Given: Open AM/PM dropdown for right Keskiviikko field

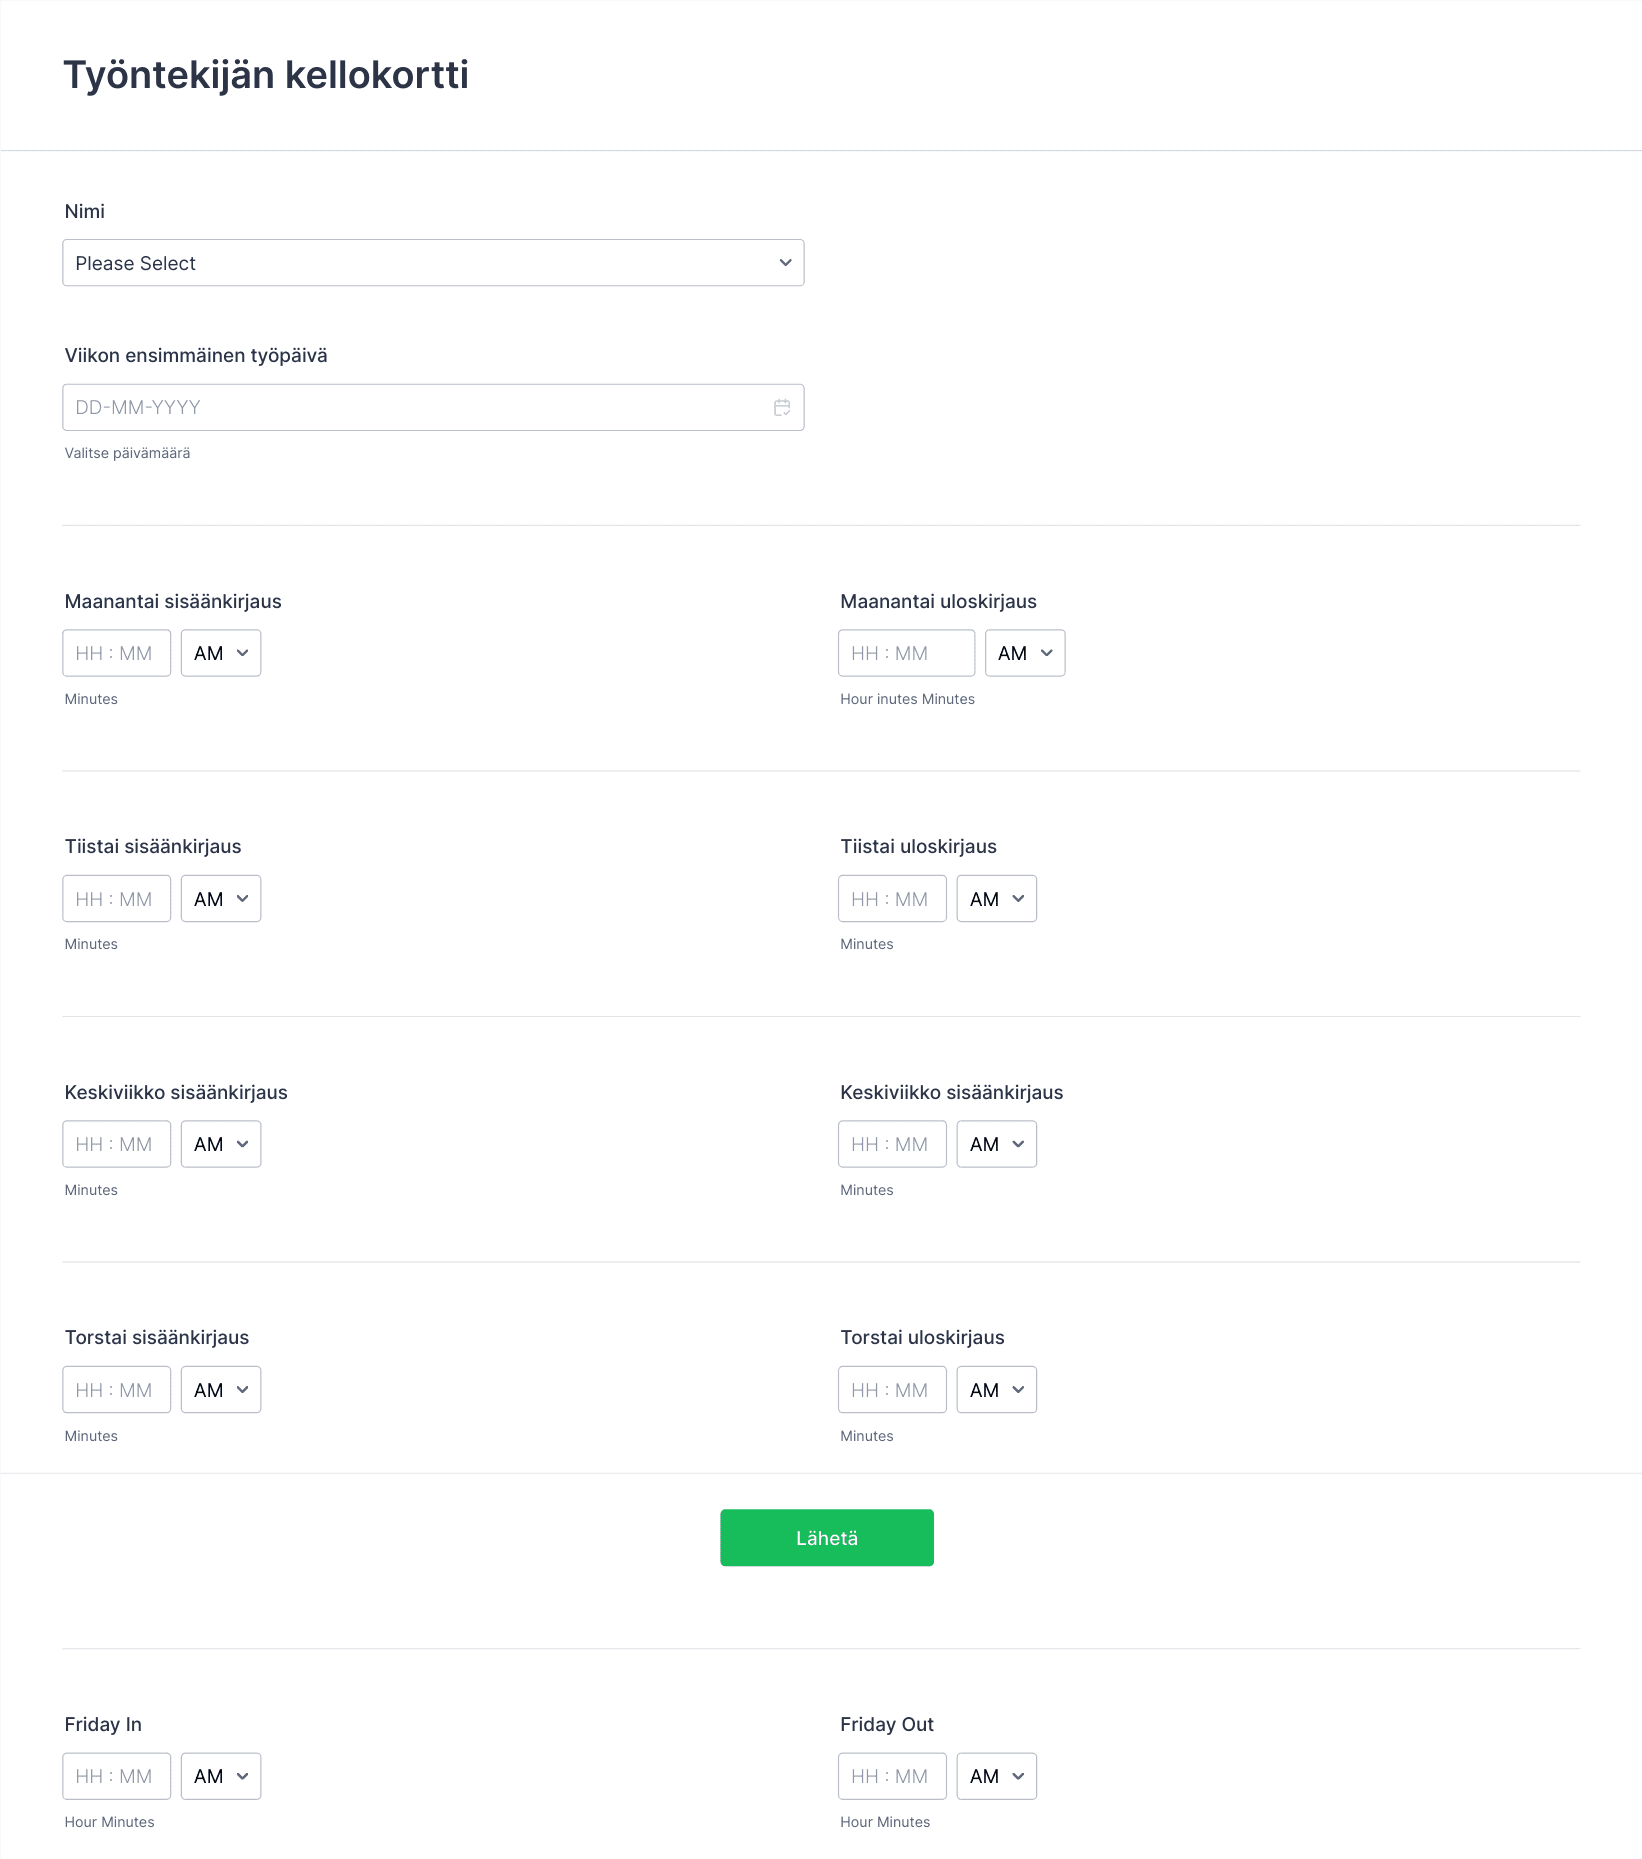Looking at the screenshot, I should 997,1144.
